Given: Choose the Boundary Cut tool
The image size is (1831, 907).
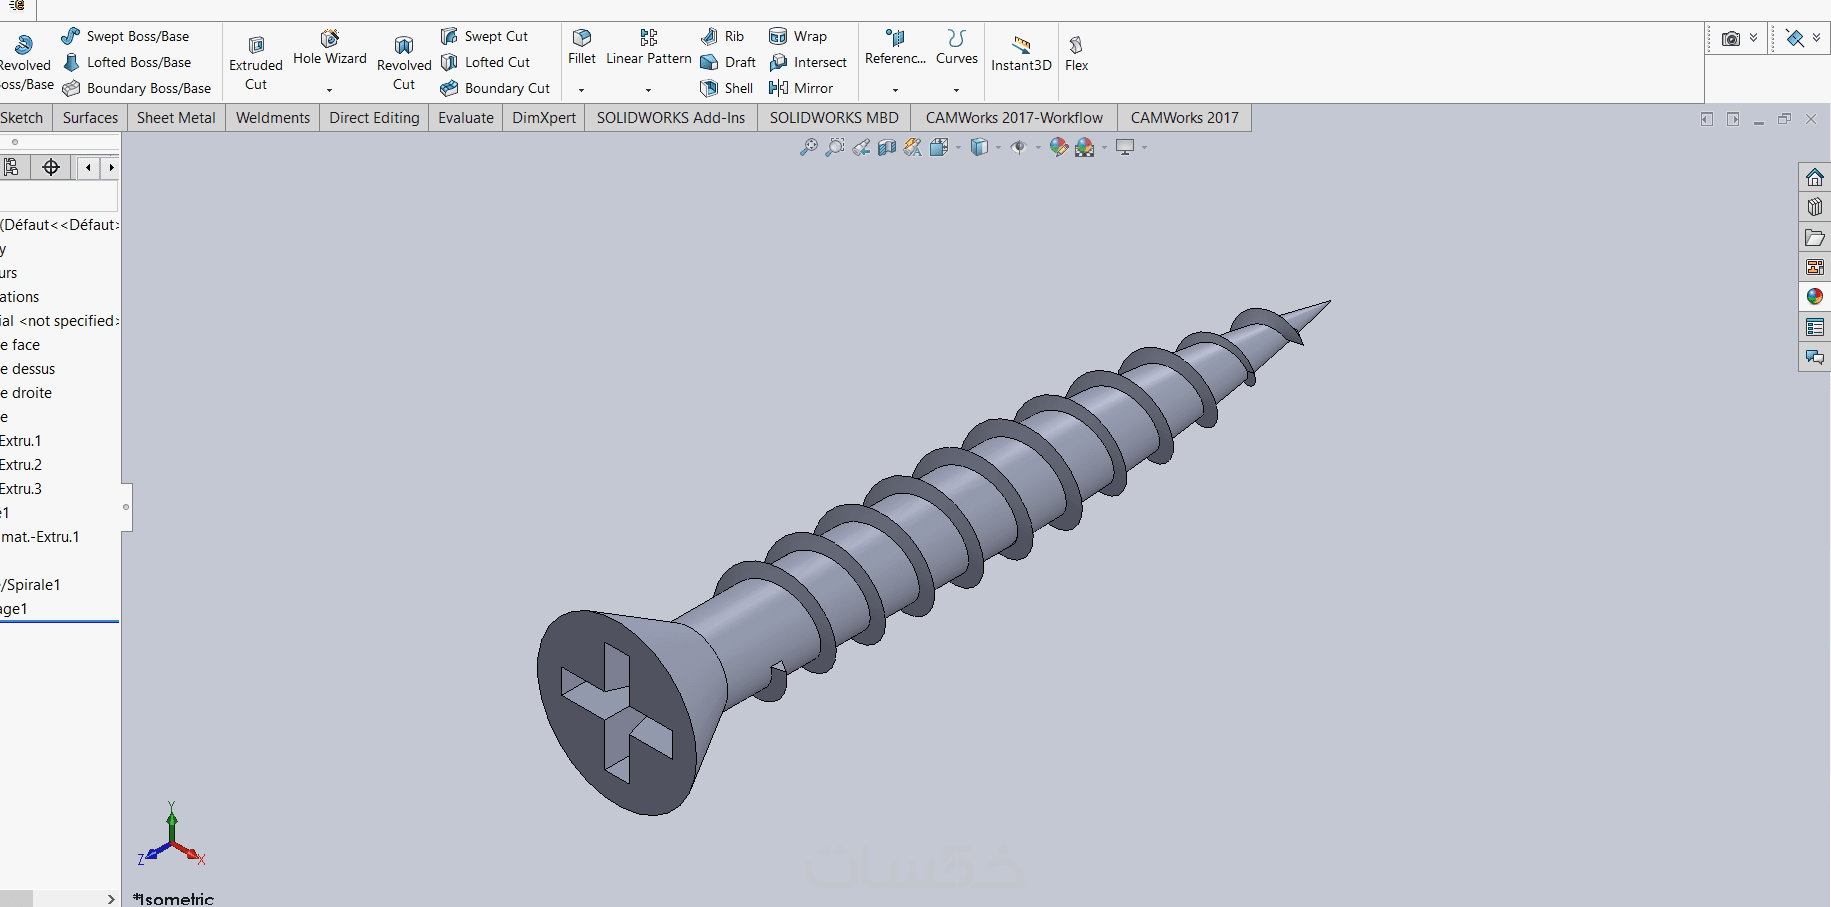Looking at the screenshot, I should (x=495, y=88).
